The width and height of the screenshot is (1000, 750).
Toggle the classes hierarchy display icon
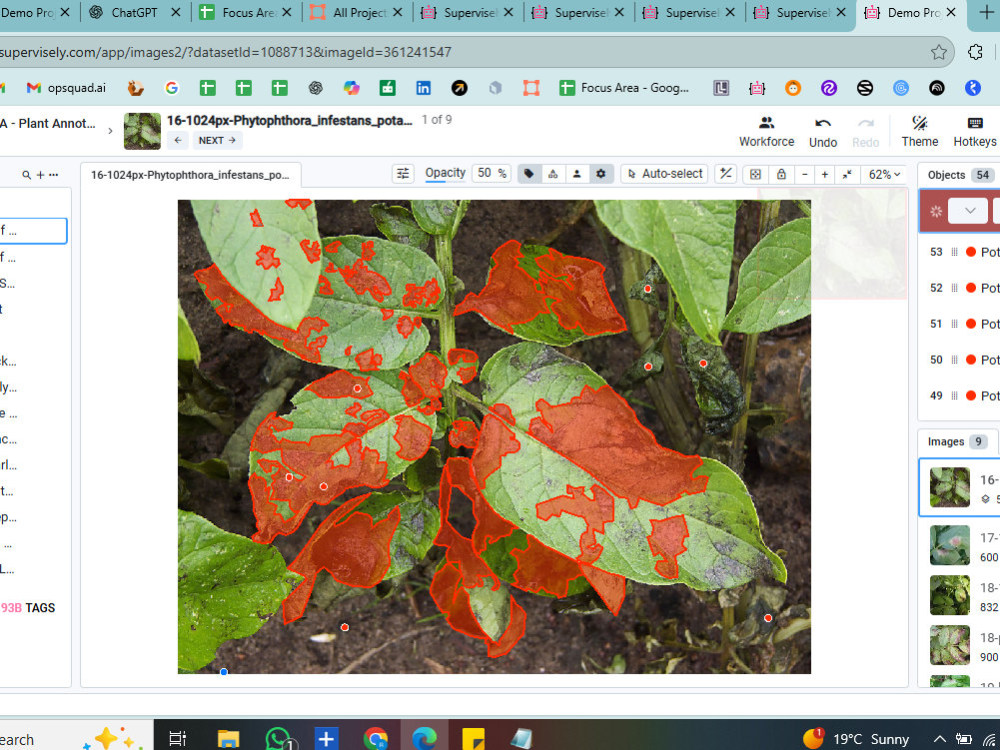coord(553,173)
